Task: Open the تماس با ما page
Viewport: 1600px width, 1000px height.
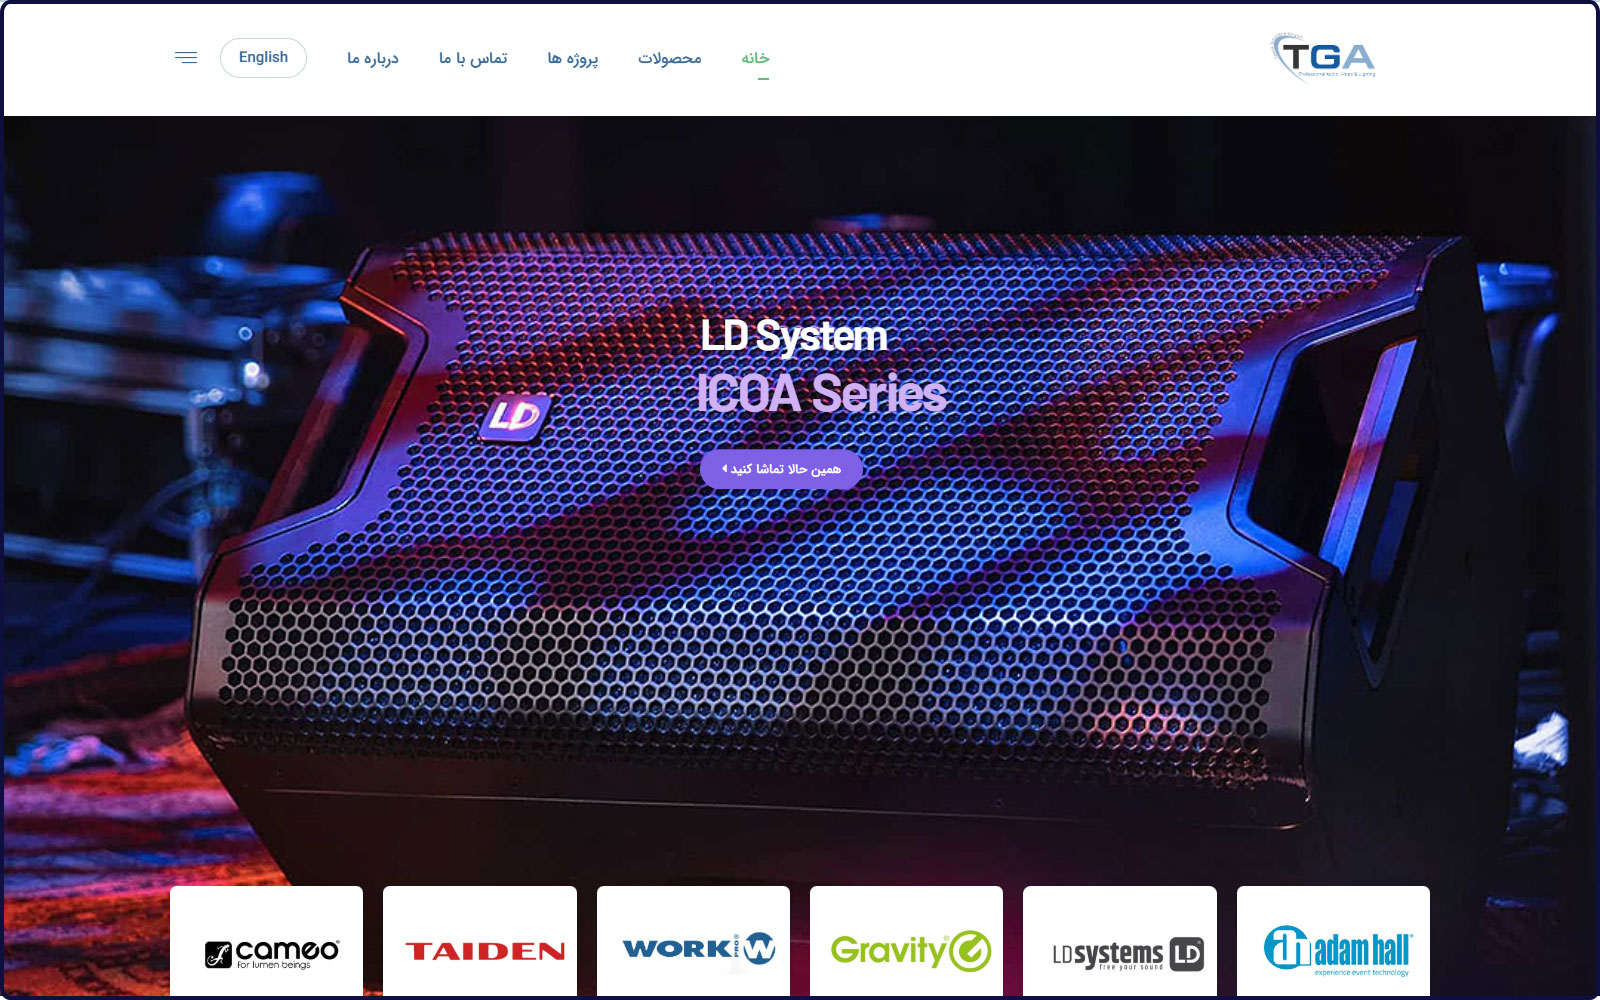Action: 473,58
